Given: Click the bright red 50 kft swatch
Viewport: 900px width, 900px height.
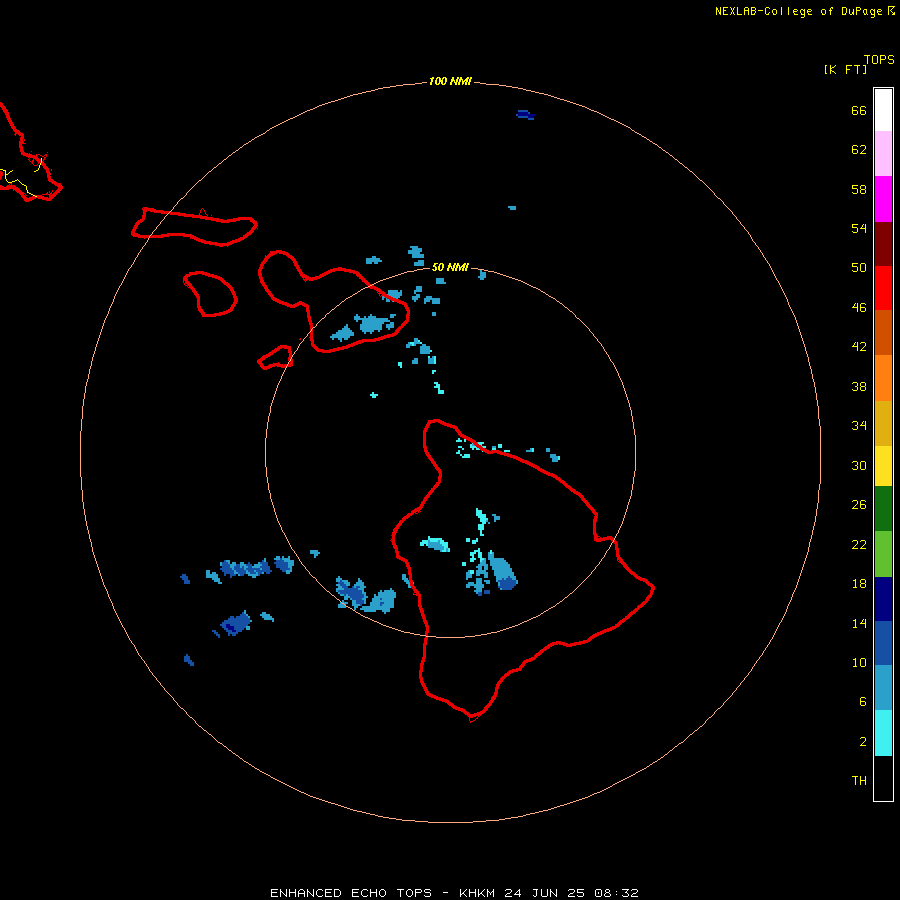Looking at the screenshot, I should tap(883, 288).
